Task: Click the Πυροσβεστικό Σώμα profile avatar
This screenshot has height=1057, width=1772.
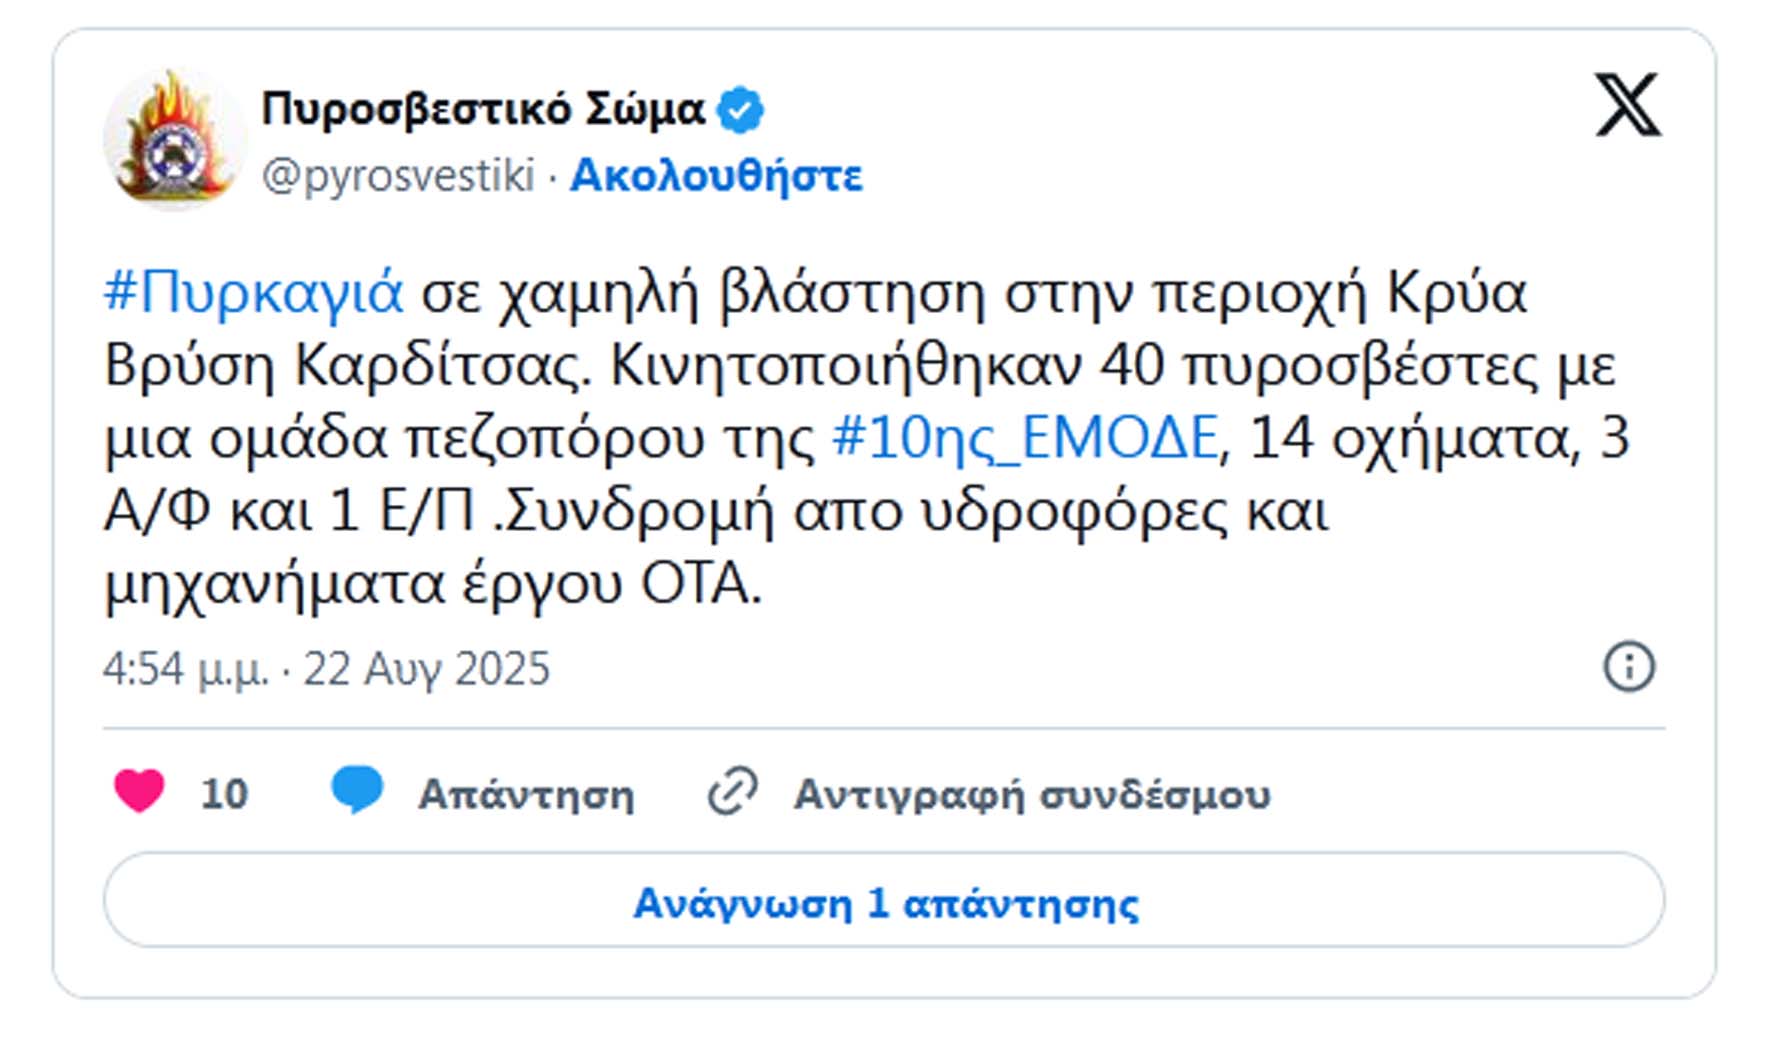Action: (174, 140)
